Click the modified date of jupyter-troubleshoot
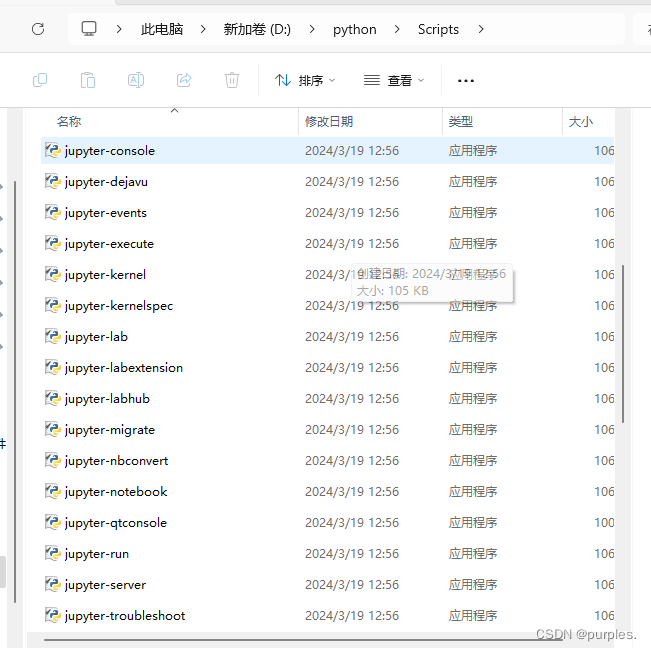 pyautogui.click(x=352, y=615)
